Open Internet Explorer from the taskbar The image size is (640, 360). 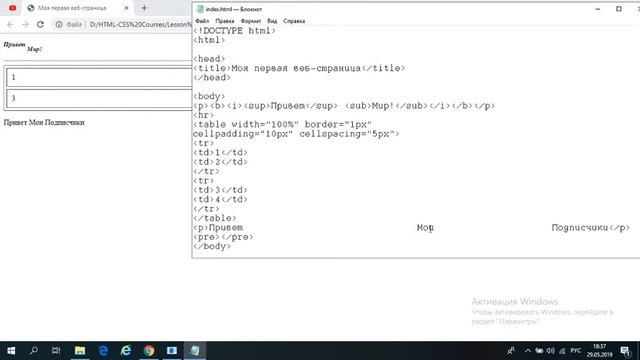126,351
